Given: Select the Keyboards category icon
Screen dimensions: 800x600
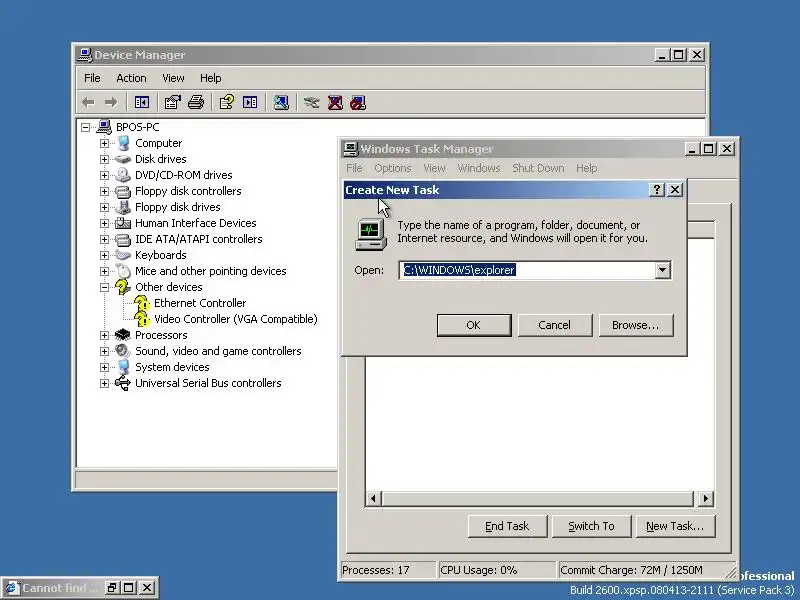Looking at the screenshot, I should click(x=122, y=255).
